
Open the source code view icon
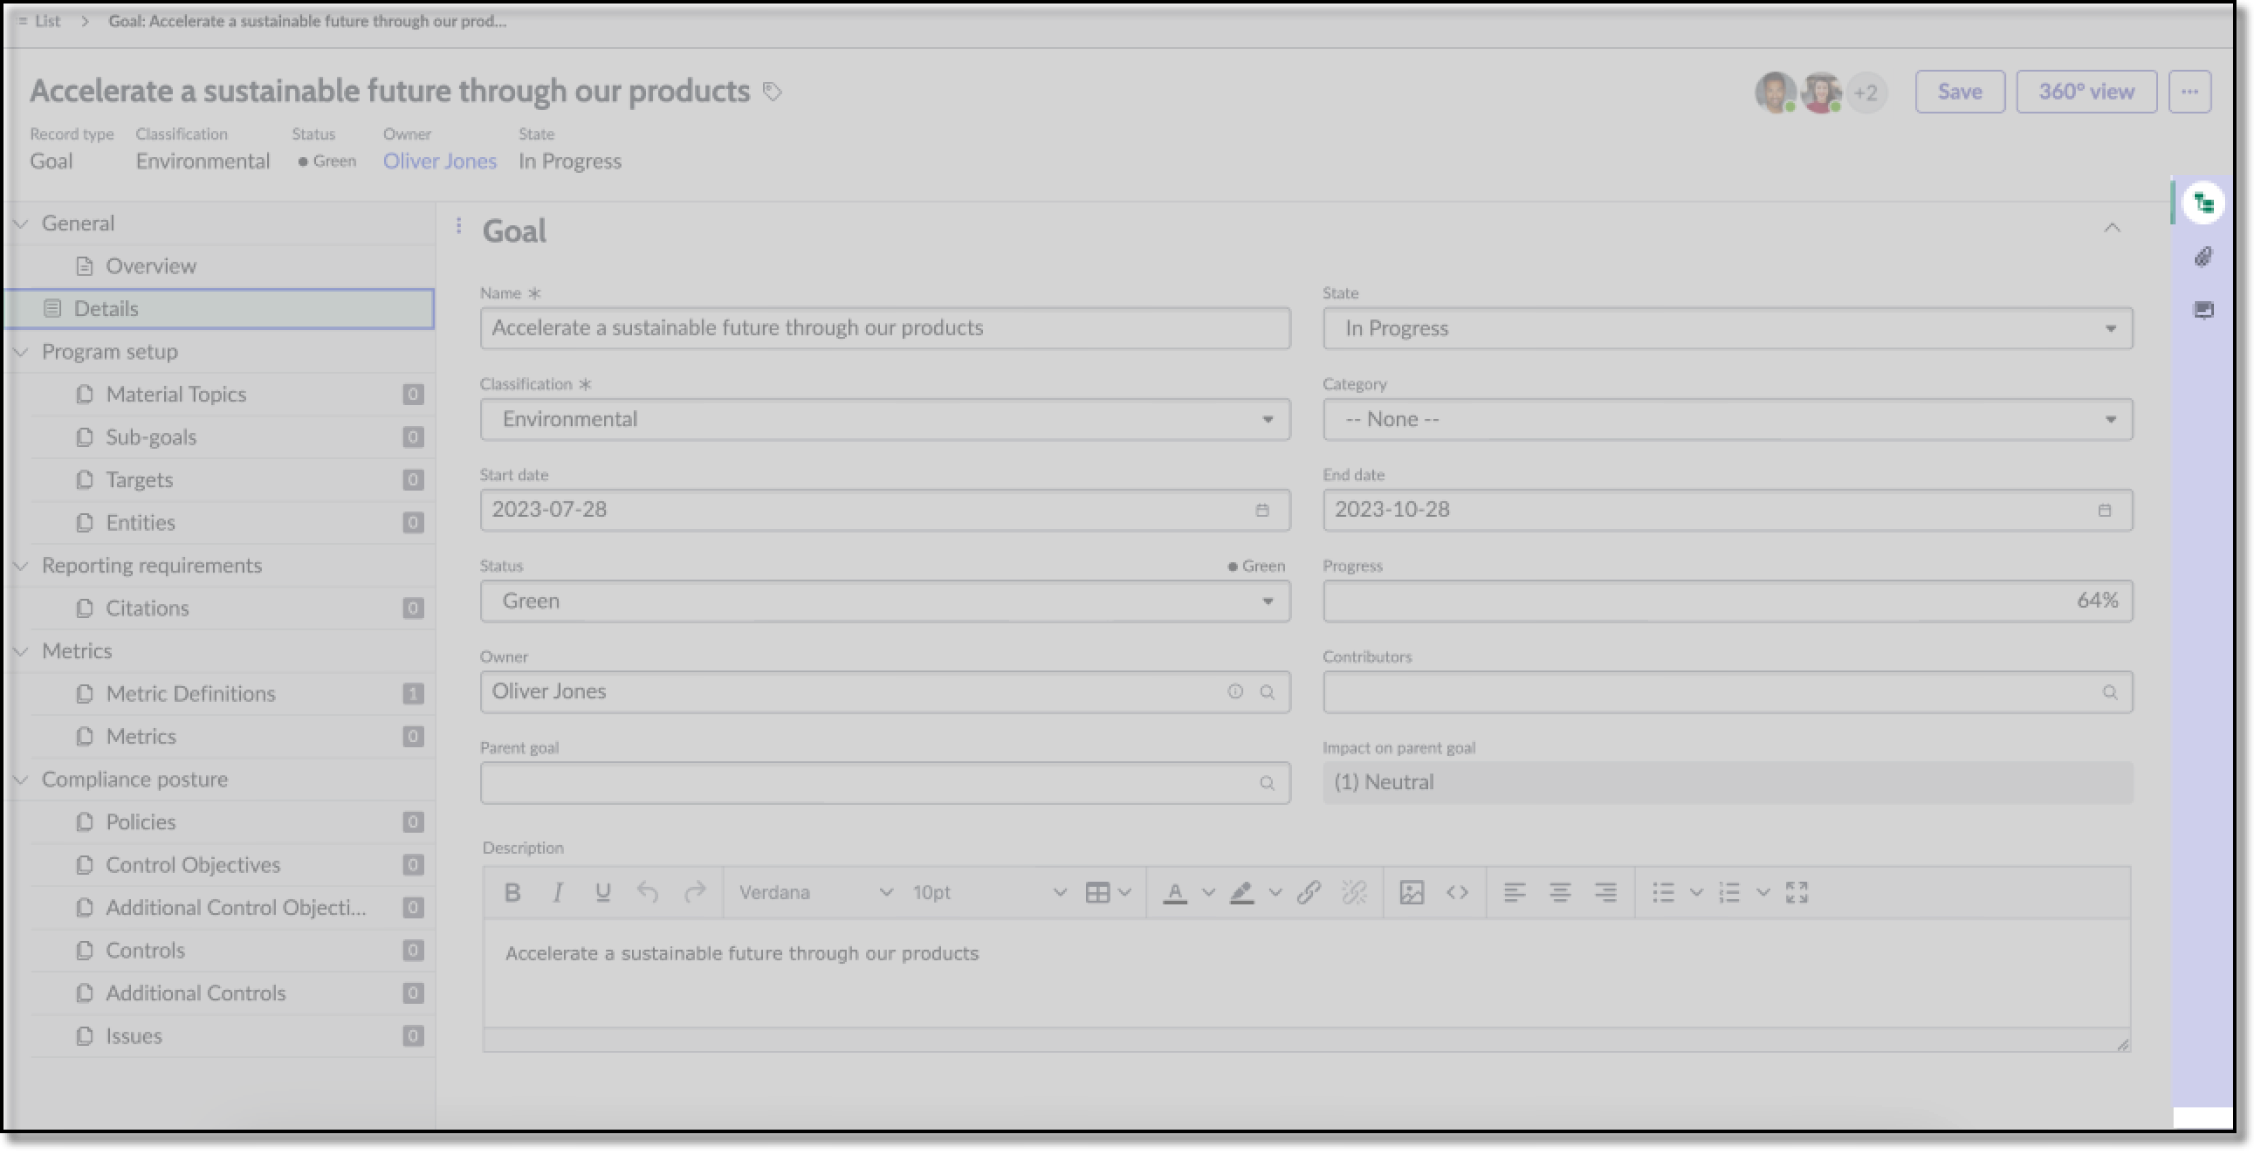pyautogui.click(x=1456, y=892)
